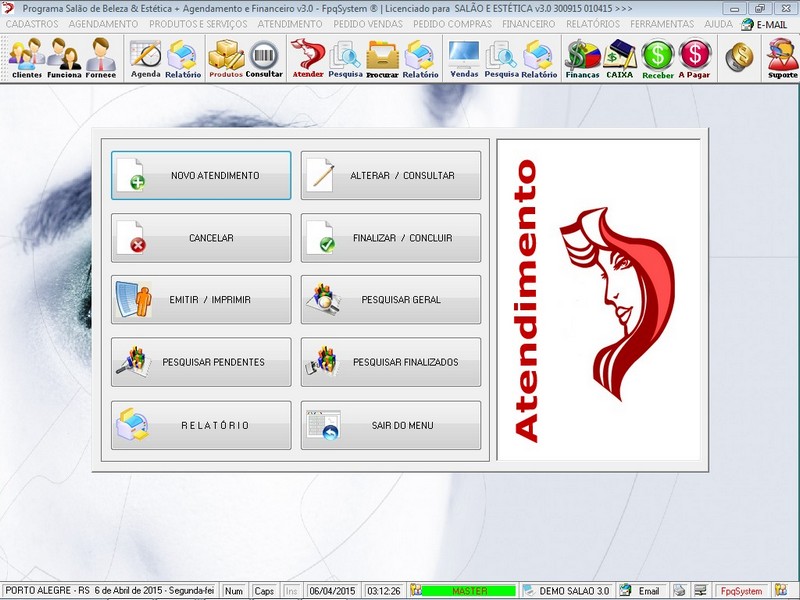Click the PESQUISAR FINALIZADOS button
Image resolution: width=800 pixels, height=600 pixels.
coord(391,362)
